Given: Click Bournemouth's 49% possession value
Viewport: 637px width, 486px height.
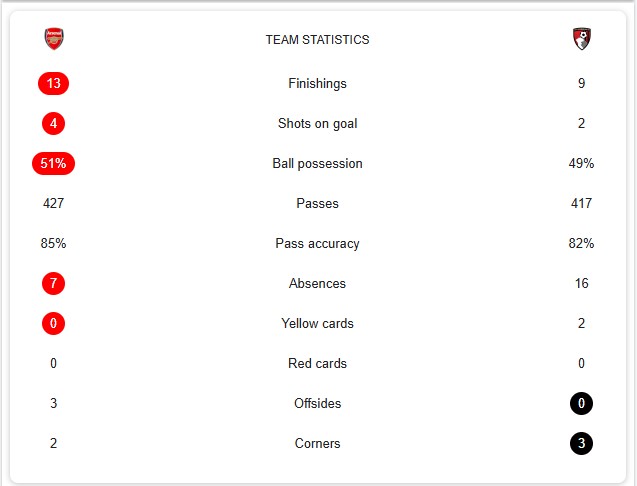Looking at the screenshot, I should pyautogui.click(x=581, y=163).
